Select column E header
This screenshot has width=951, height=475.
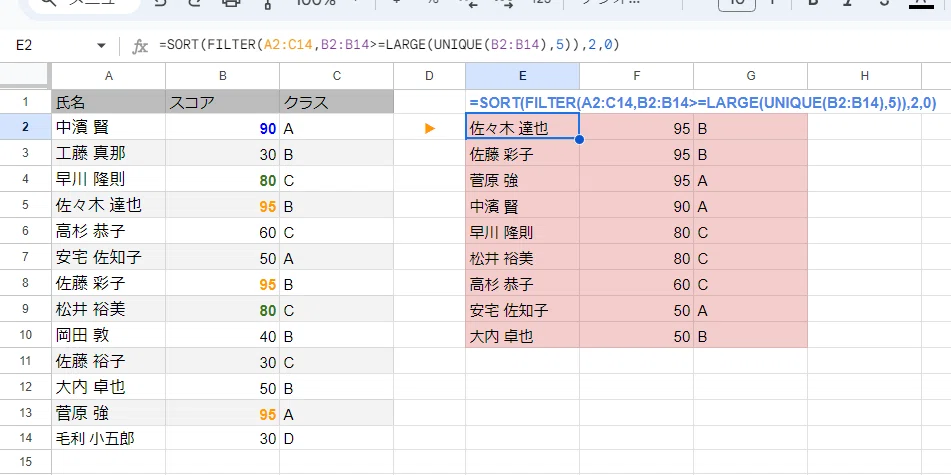[522, 76]
